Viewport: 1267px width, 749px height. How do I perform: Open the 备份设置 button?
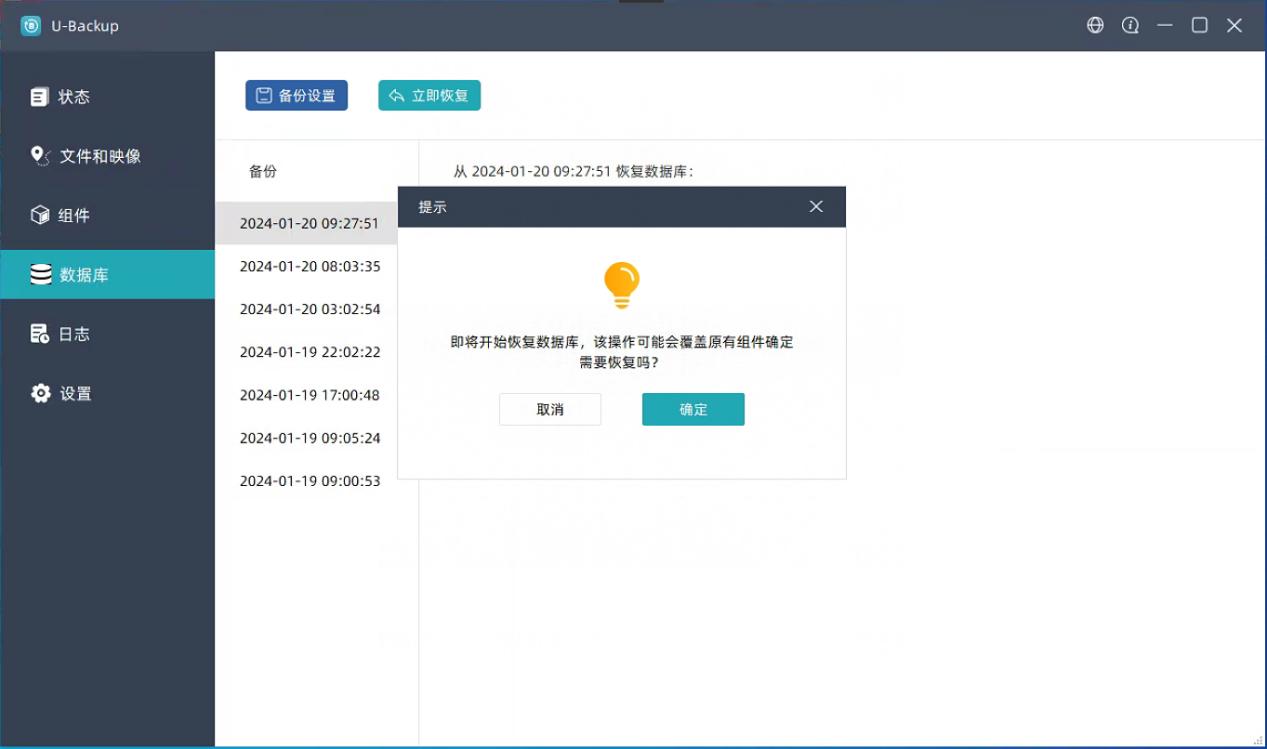(x=296, y=95)
